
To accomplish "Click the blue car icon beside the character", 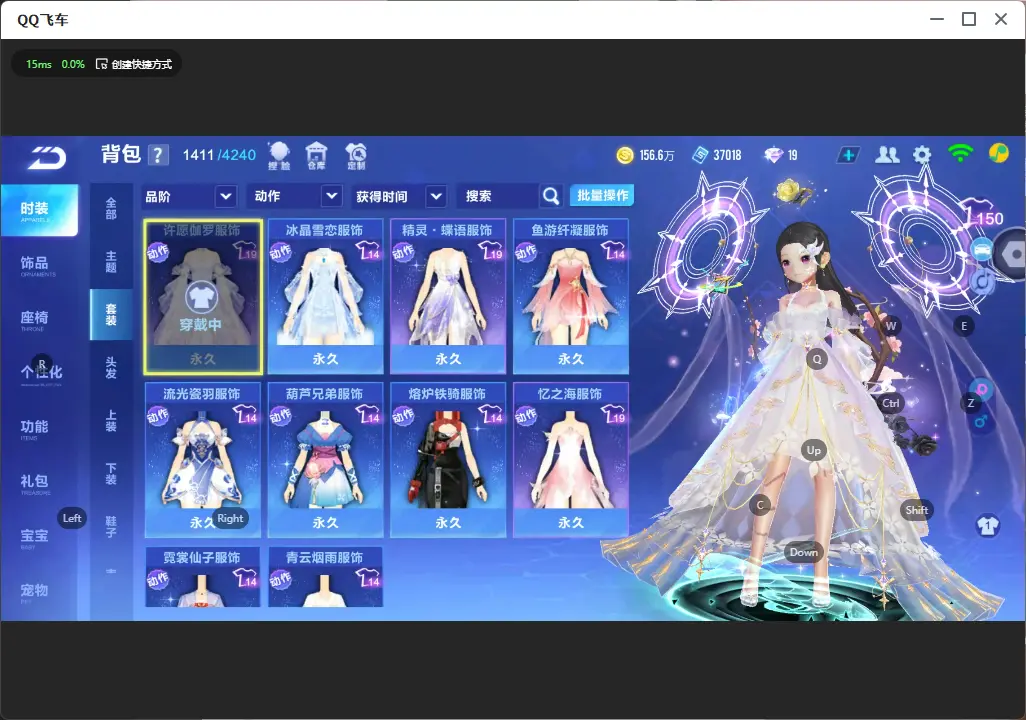I will click(x=982, y=250).
